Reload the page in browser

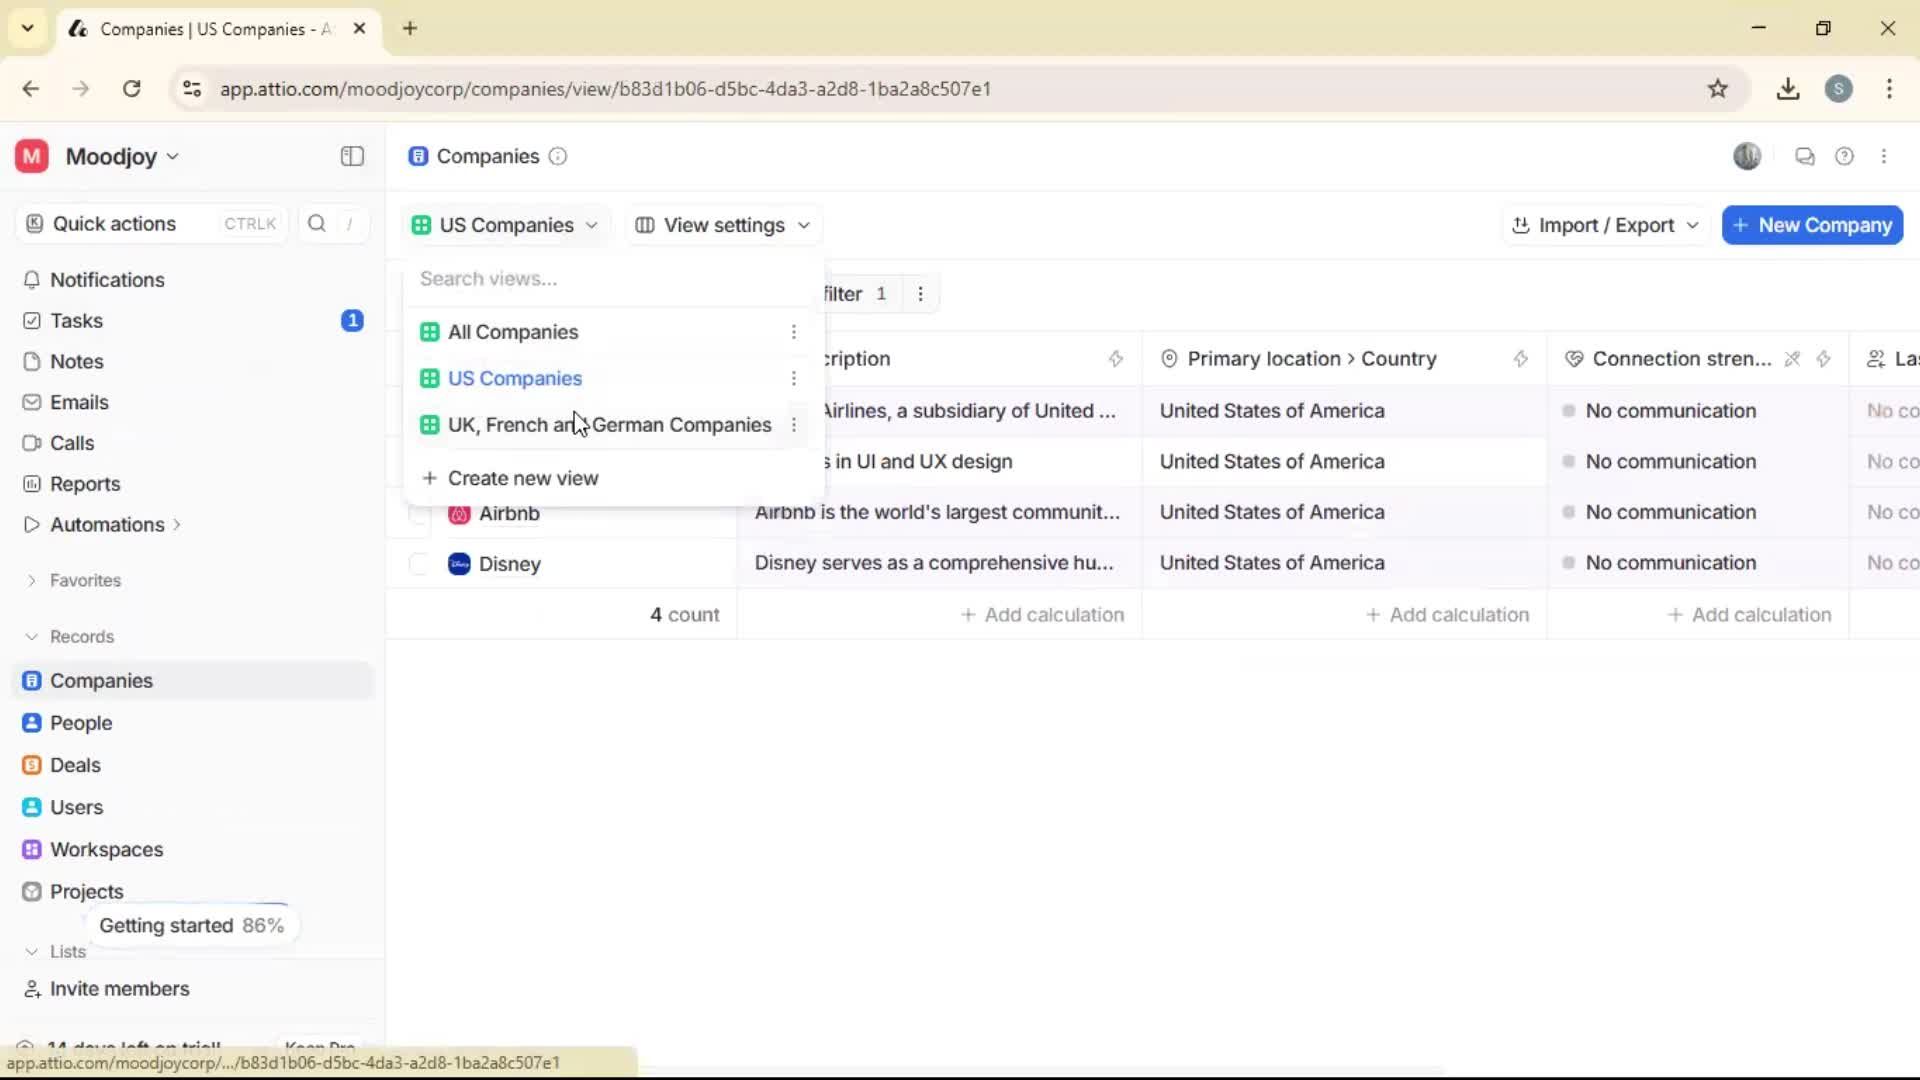[131, 89]
